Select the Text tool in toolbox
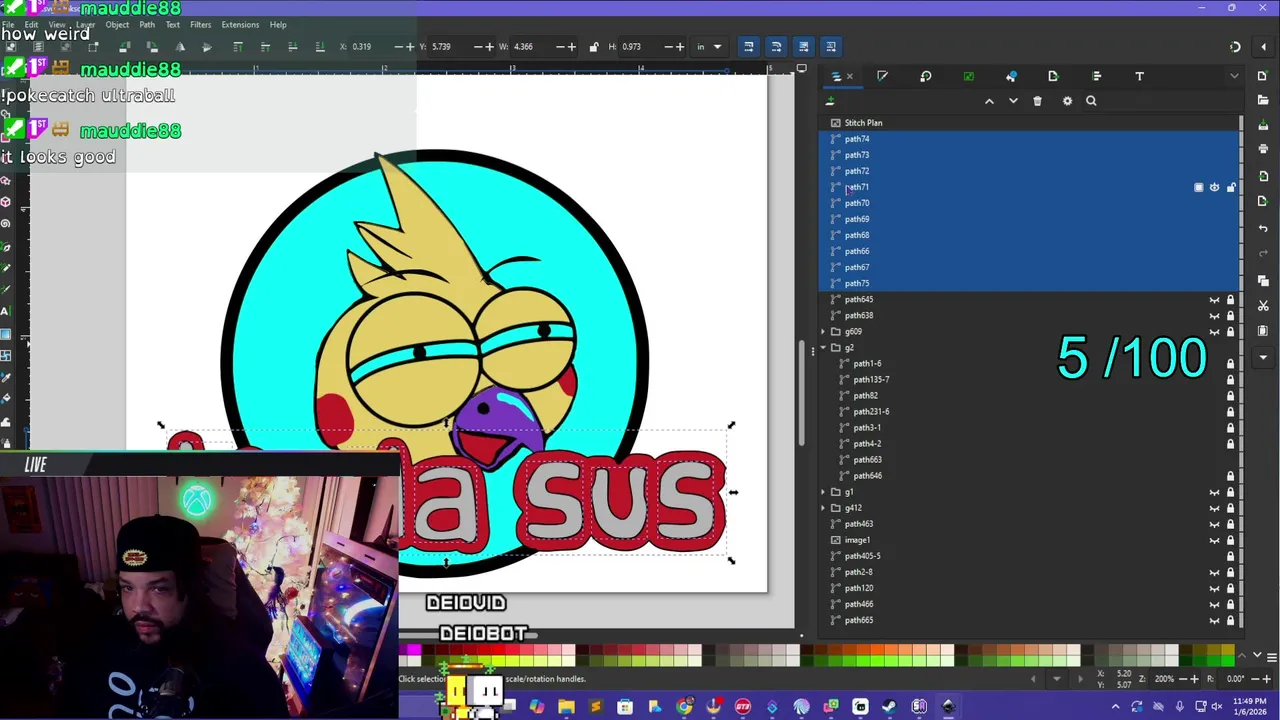The width and height of the screenshot is (1280, 720). tap(6, 312)
